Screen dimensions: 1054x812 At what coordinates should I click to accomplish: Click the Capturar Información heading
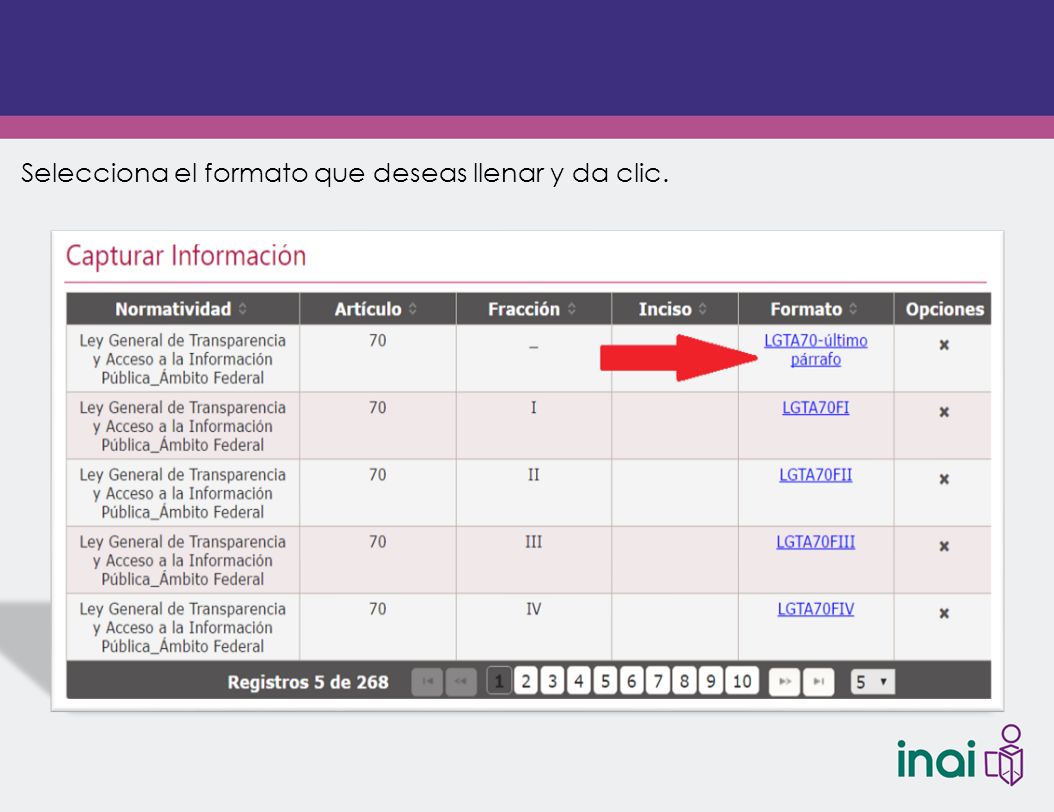[186, 256]
